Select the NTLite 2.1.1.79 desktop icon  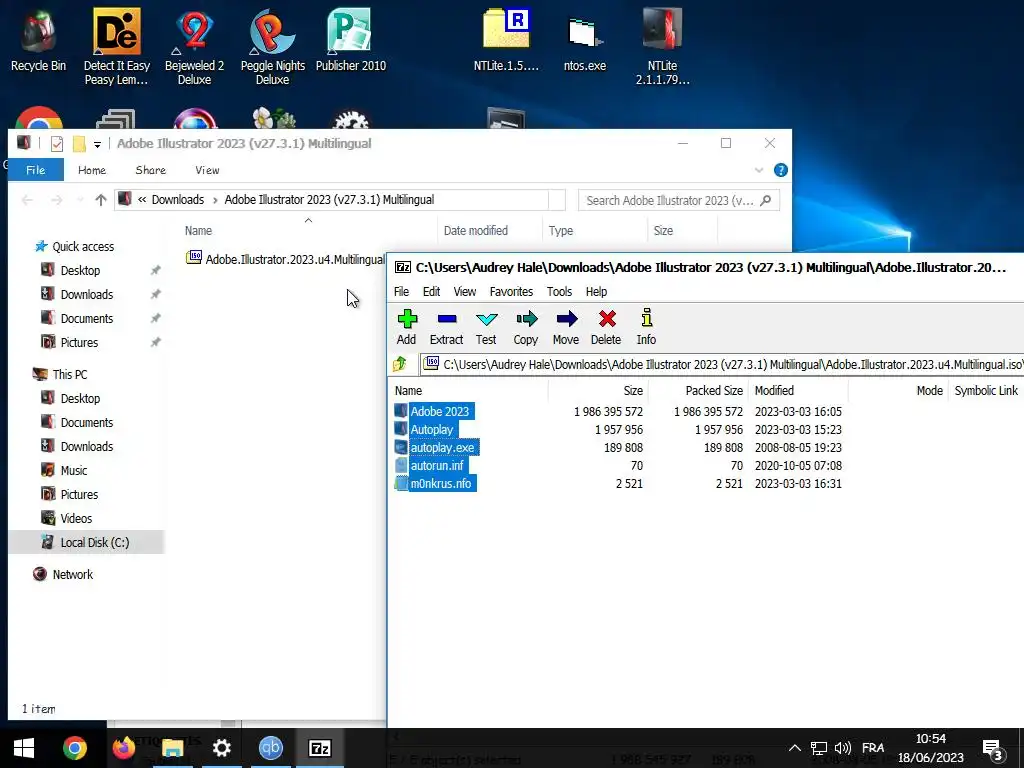(662, 47)
